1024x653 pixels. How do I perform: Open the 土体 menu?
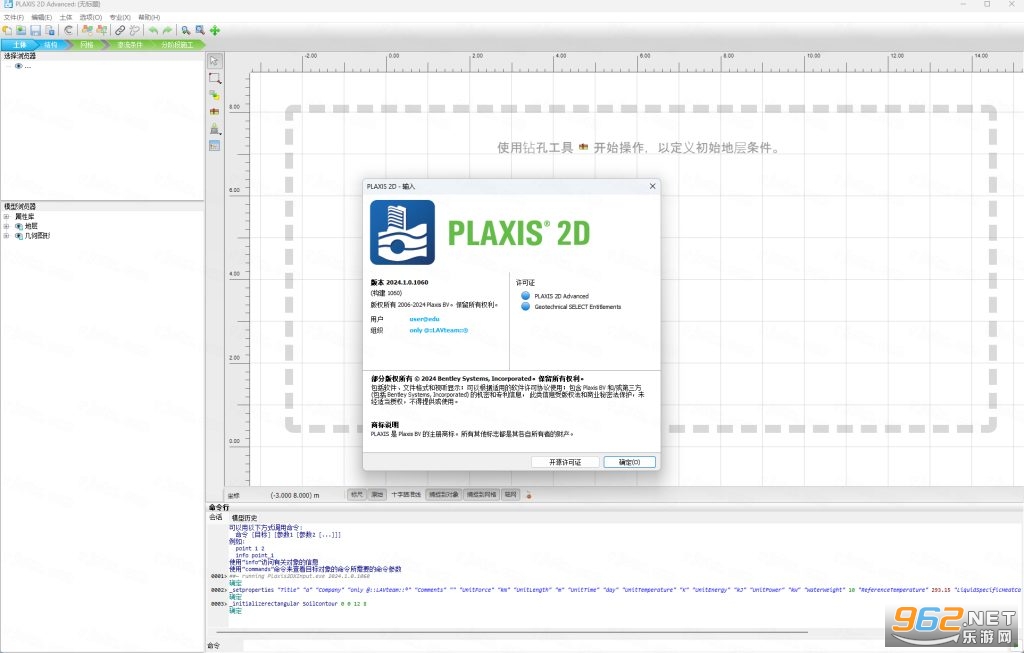coord(66,17)
